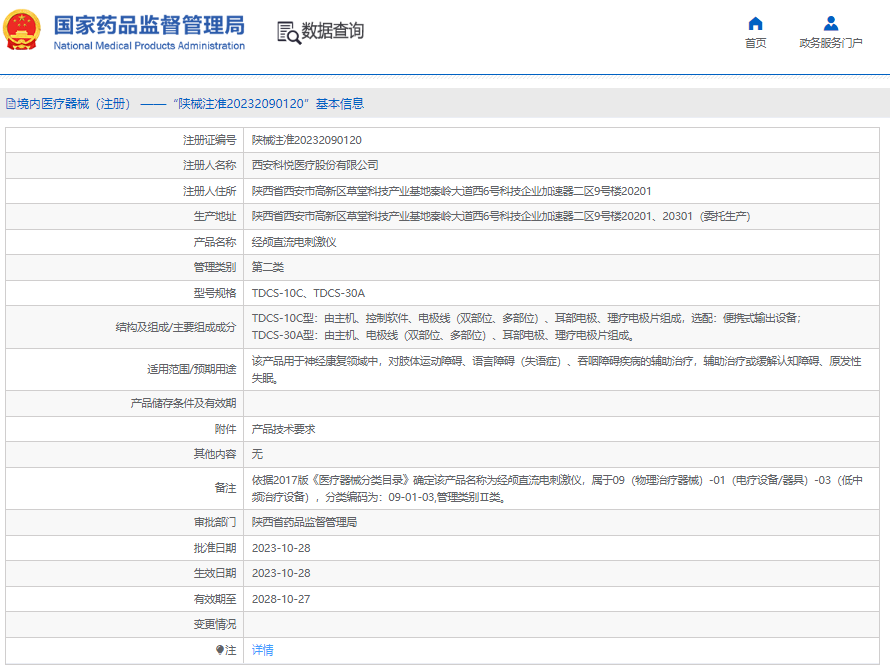Click the 有效期至 label
The height and width of the screenshot is (669, 890).
click(215, 599)
